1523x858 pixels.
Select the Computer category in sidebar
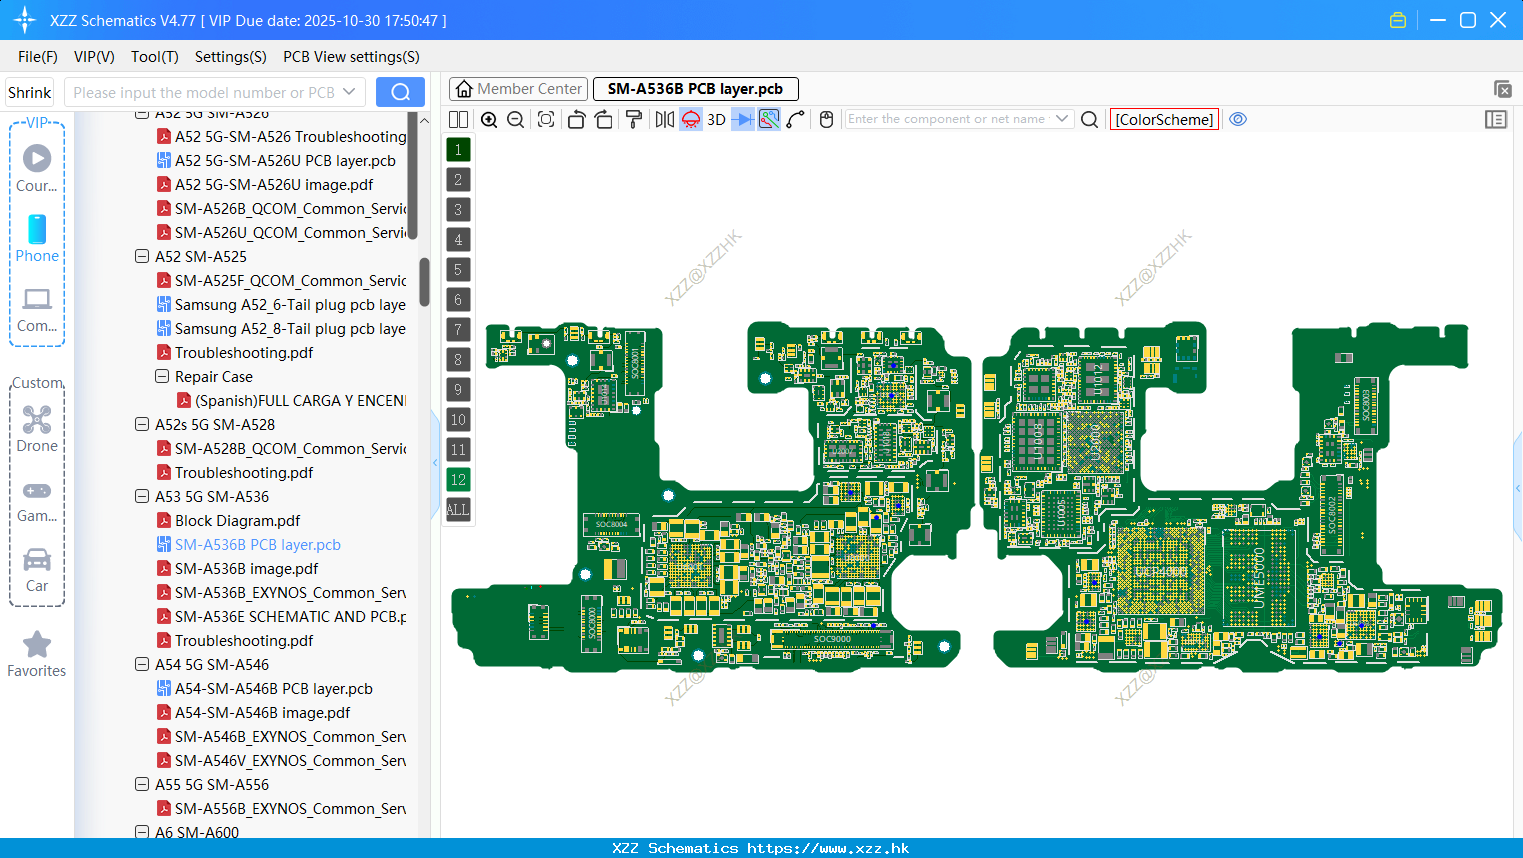point(37,309)
